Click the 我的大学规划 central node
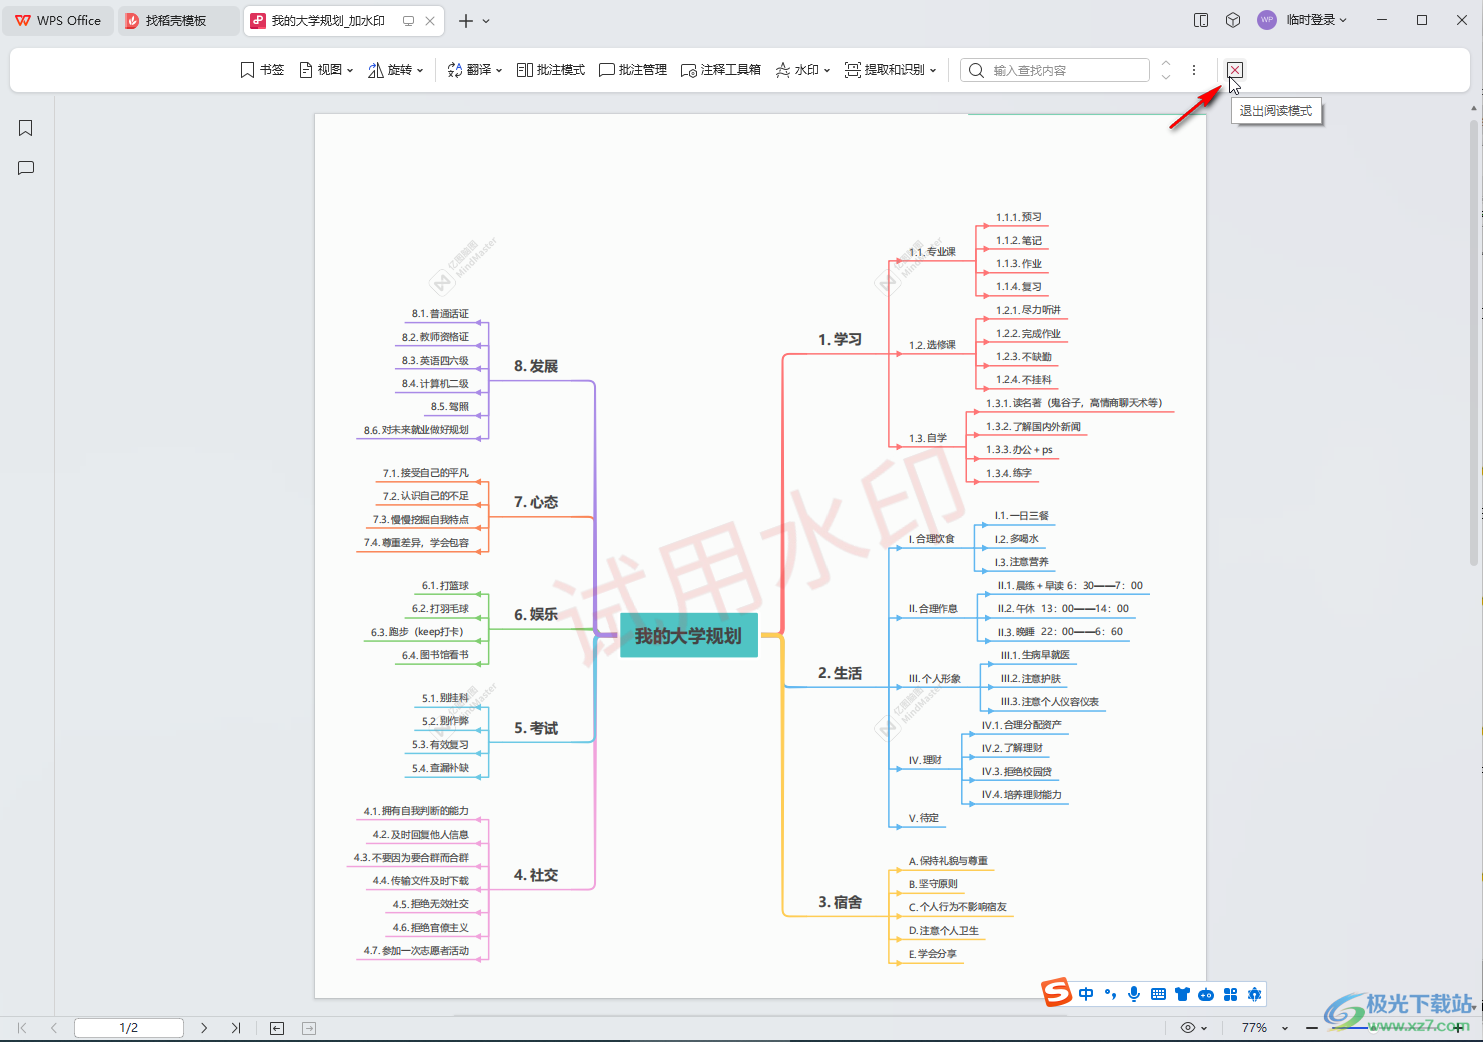Viewport: 1483px width, 1042px height. (x=688, y=636)
